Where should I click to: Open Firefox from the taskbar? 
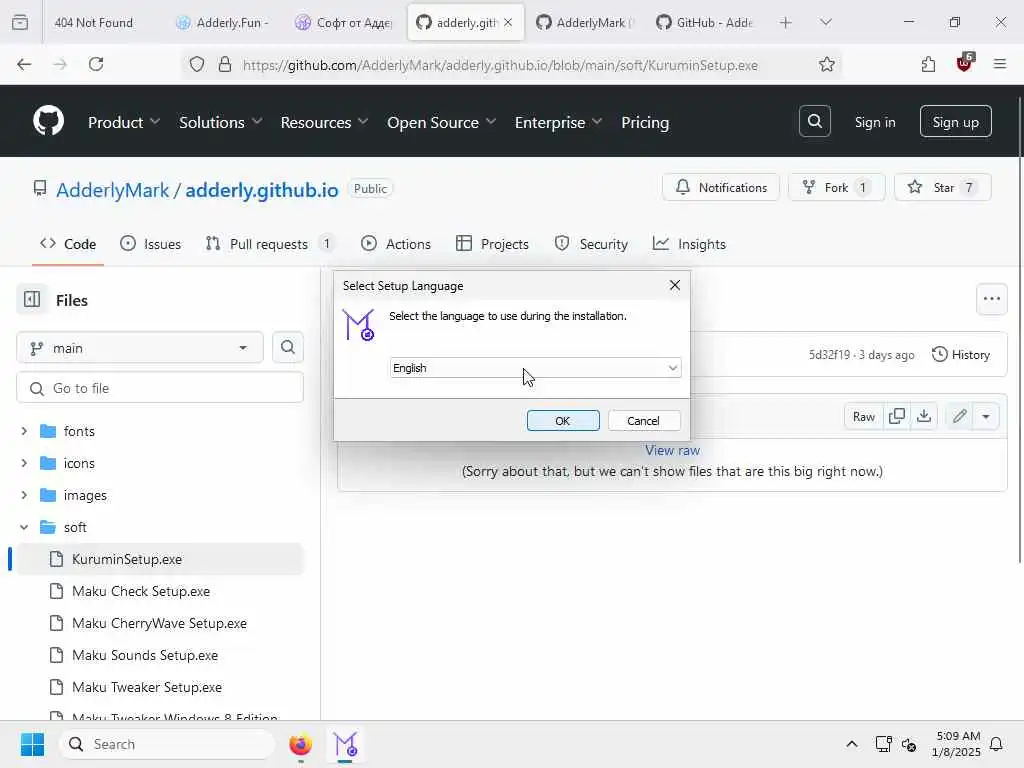300,744
